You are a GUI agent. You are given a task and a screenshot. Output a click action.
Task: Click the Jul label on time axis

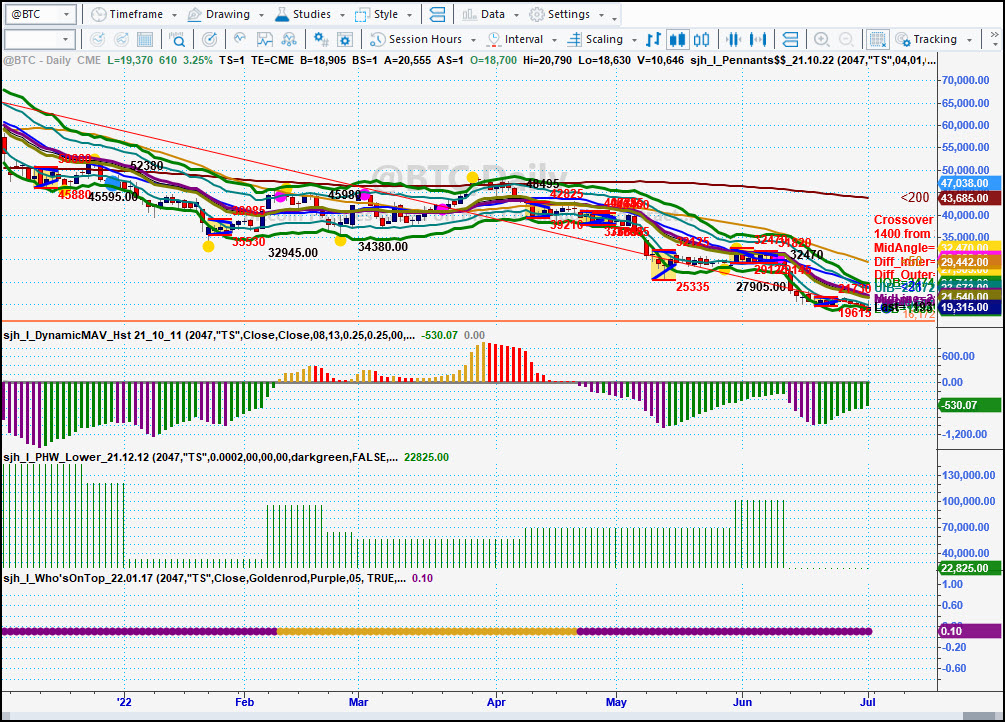pyautogui.click(x=868, y=702)
